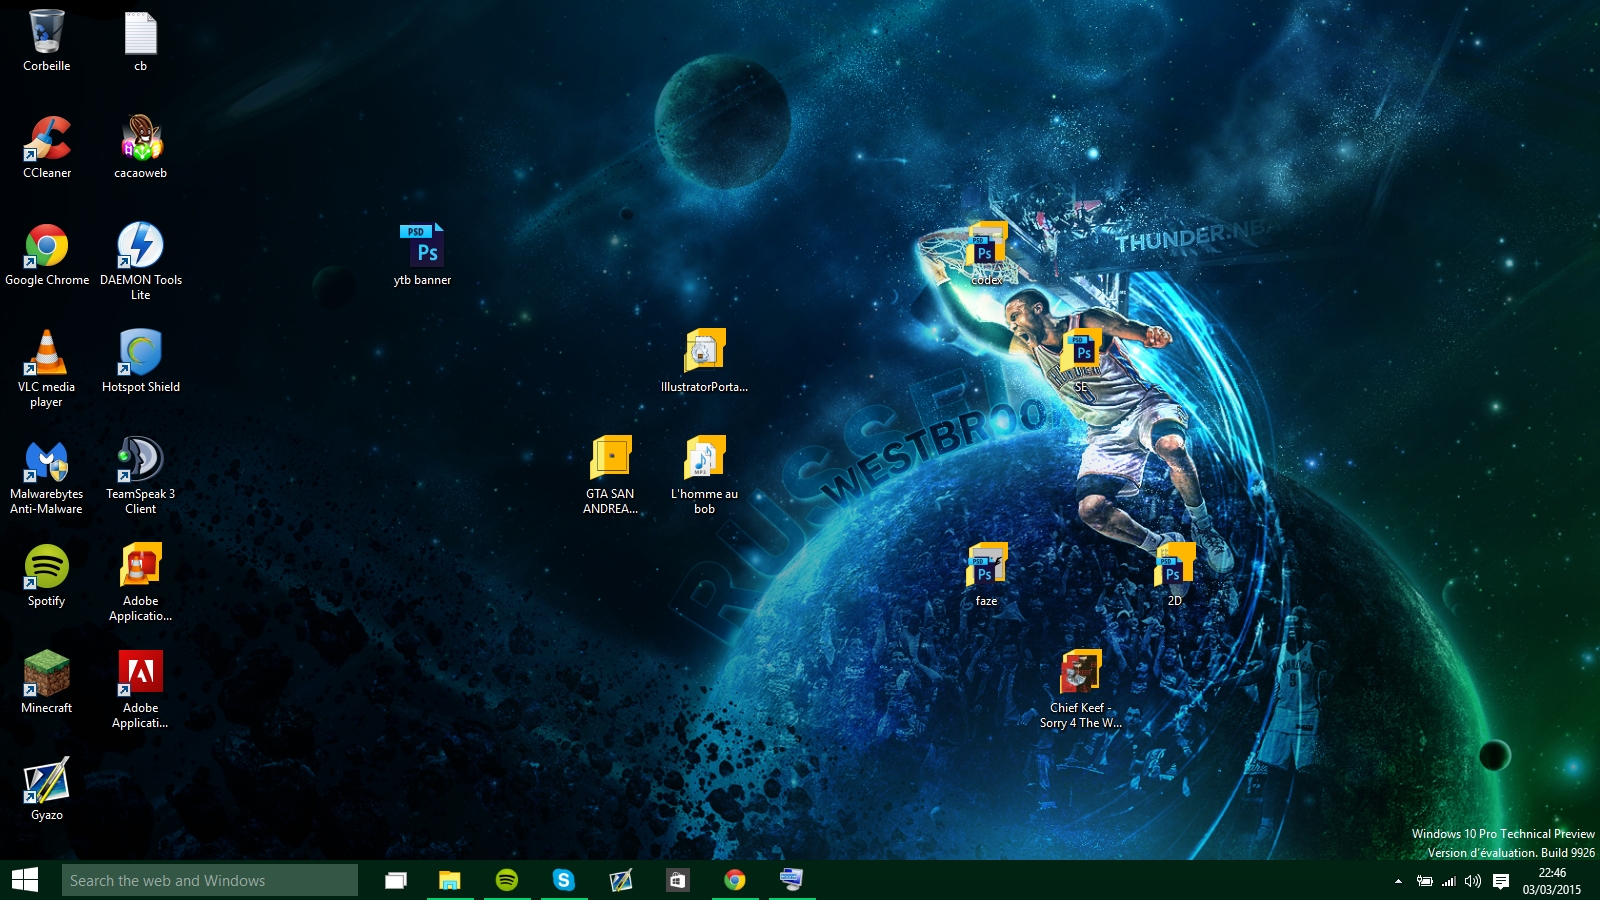
Task: Open Task View from the taskbar
Action: (396, 880)
